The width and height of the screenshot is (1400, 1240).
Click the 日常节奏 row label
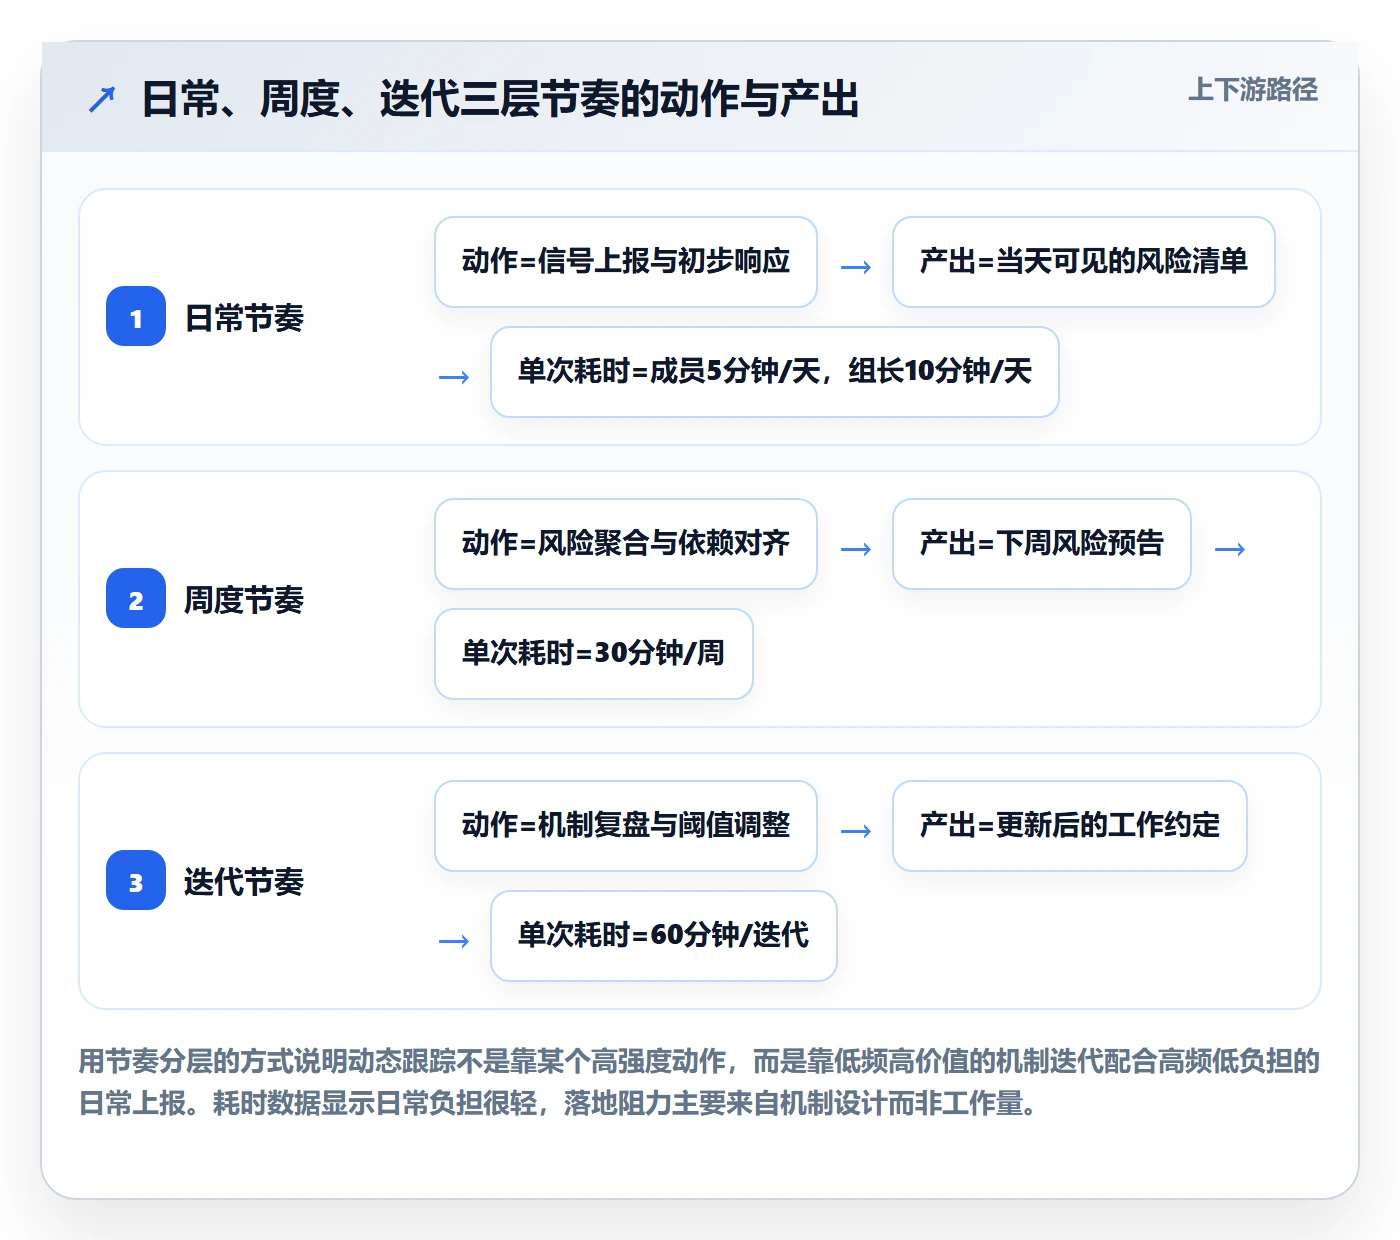pos(244,318)
